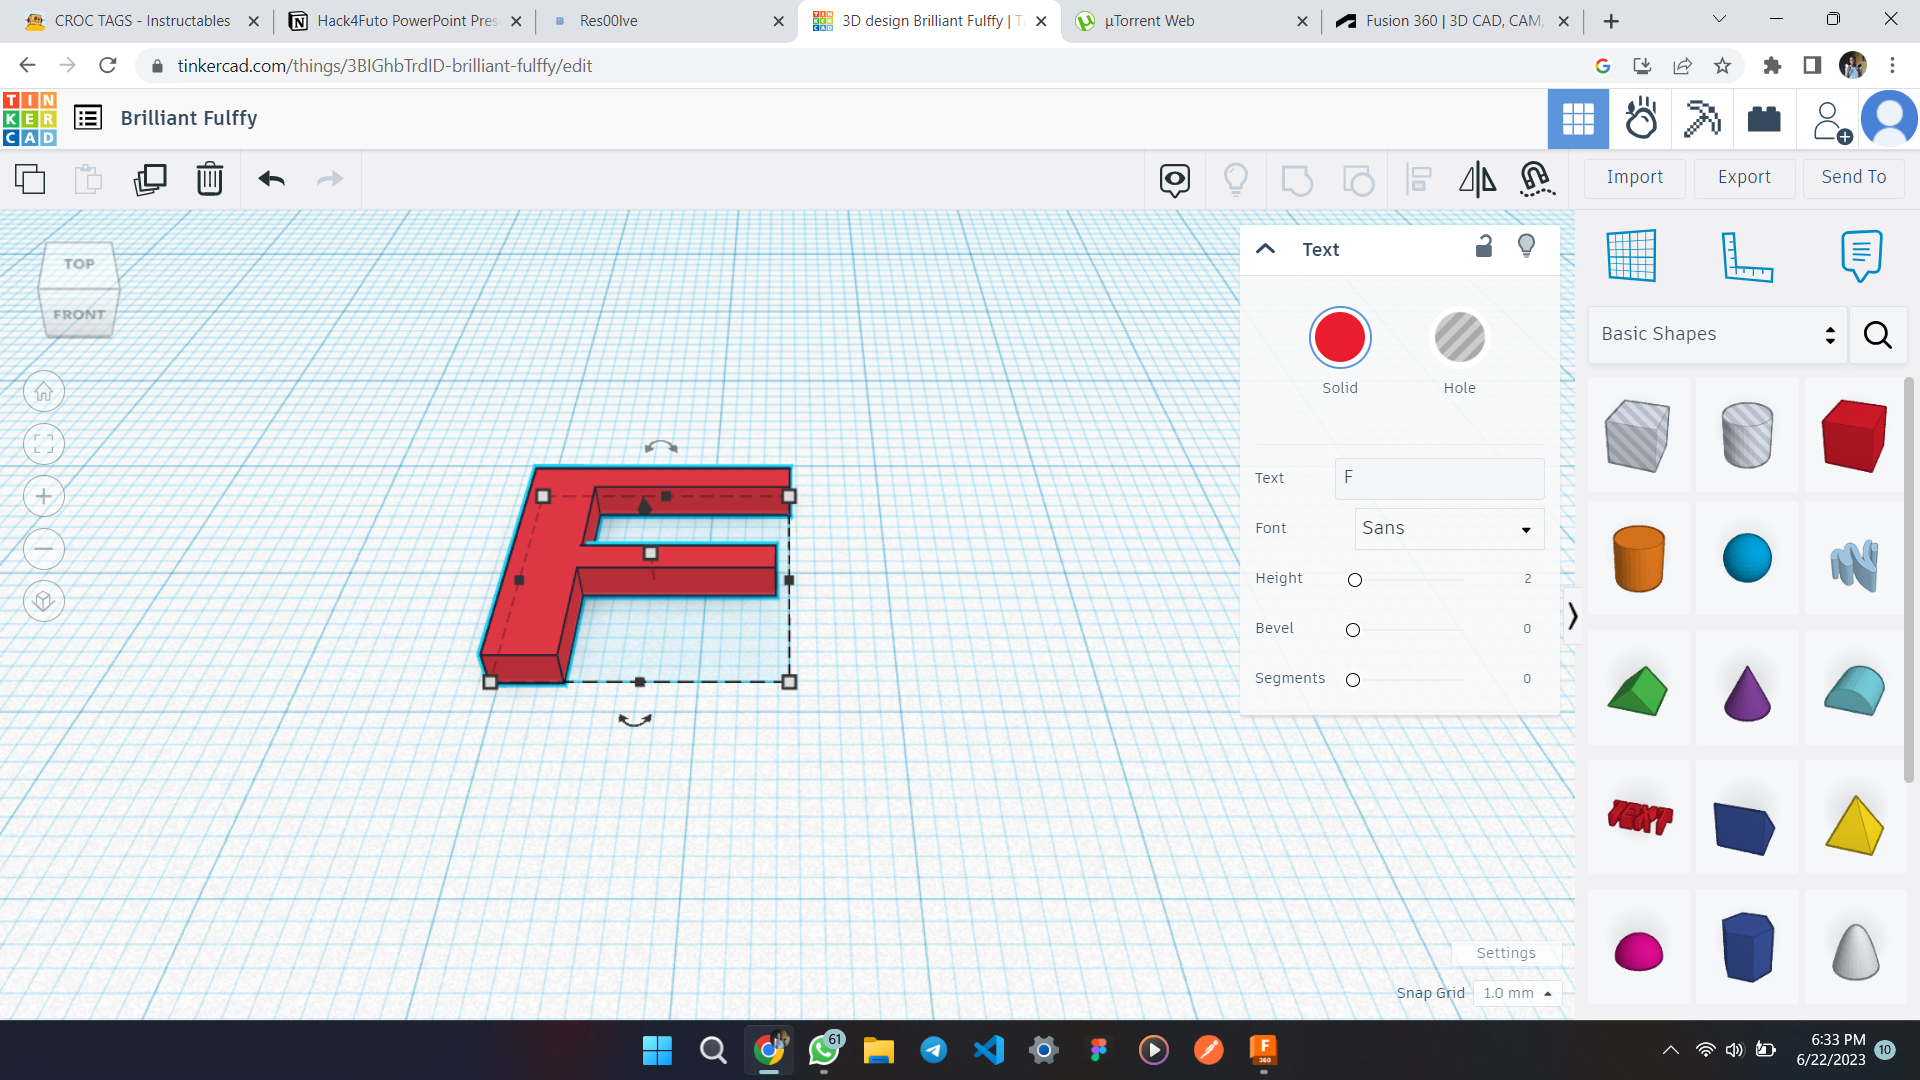Click the Height slider handle
This screenshot has height=1080, width=1920.
click(1355, 580)
